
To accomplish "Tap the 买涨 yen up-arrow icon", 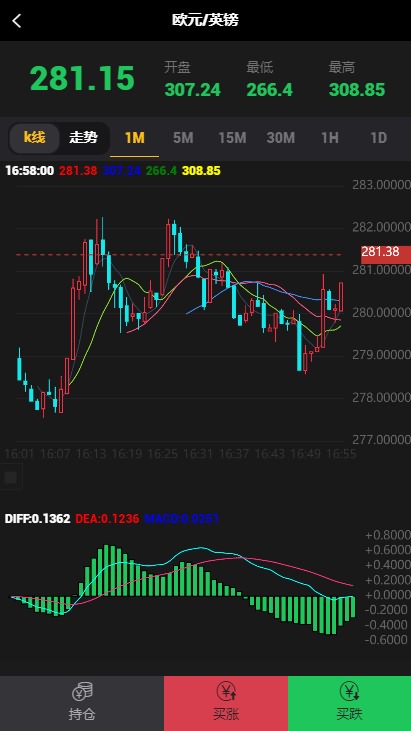I will [226, 691].
